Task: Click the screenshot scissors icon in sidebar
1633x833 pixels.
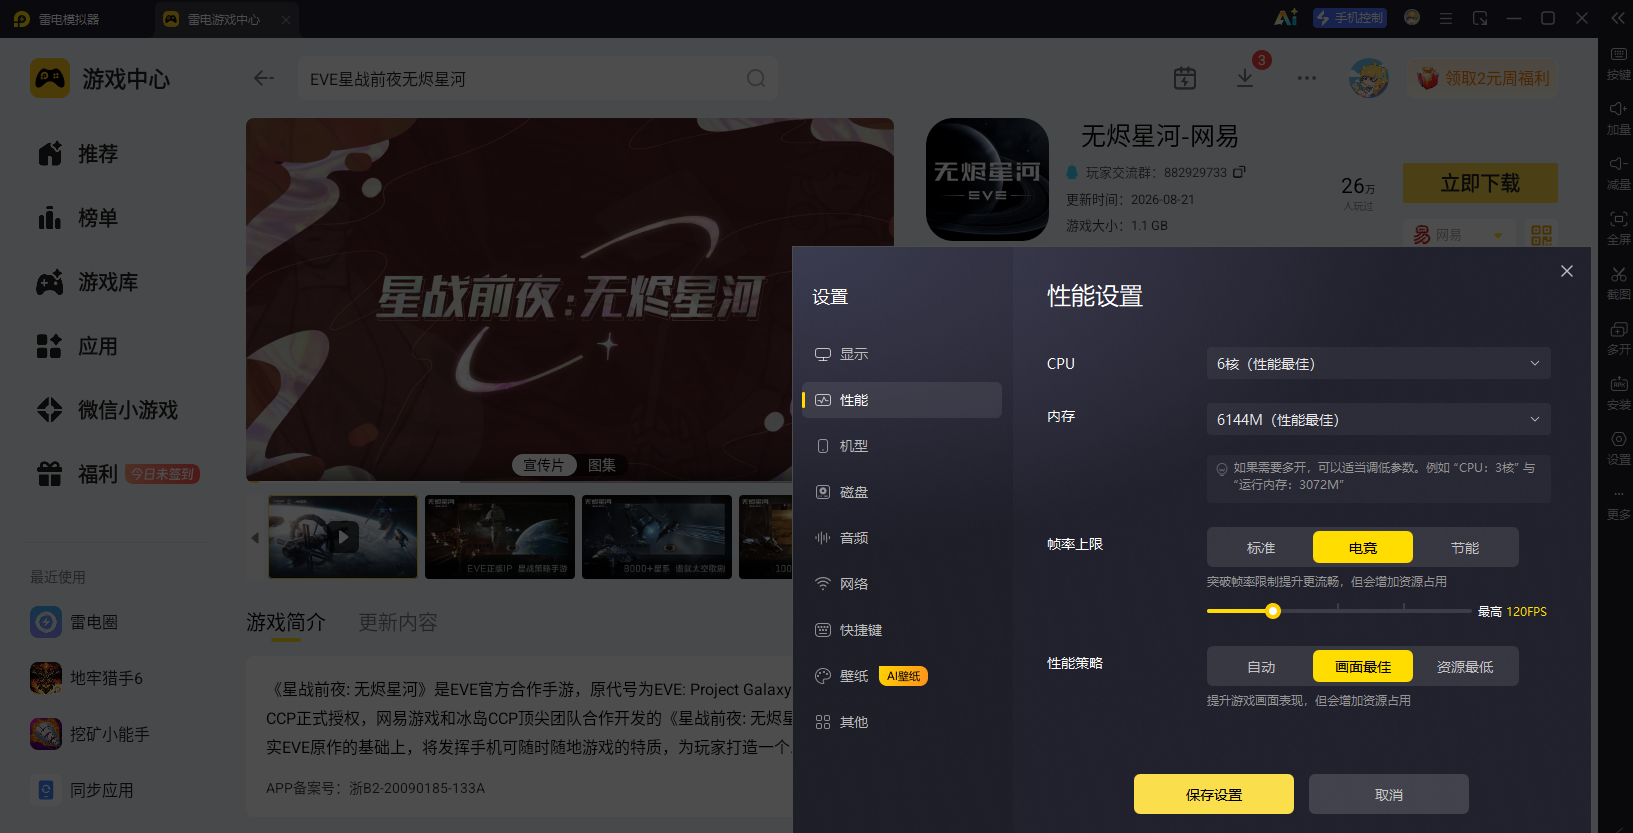Action: pyautogui.click(x=1619, y=281)
